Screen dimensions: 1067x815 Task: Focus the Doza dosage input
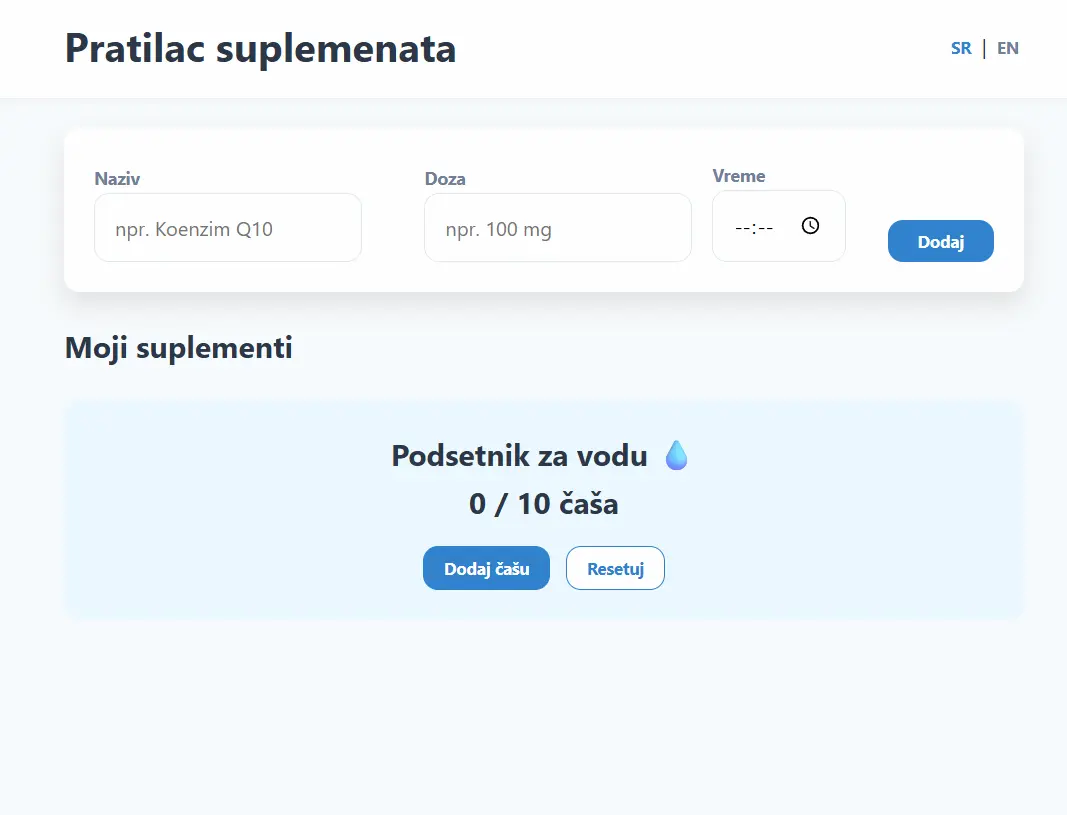click(557, 227)
